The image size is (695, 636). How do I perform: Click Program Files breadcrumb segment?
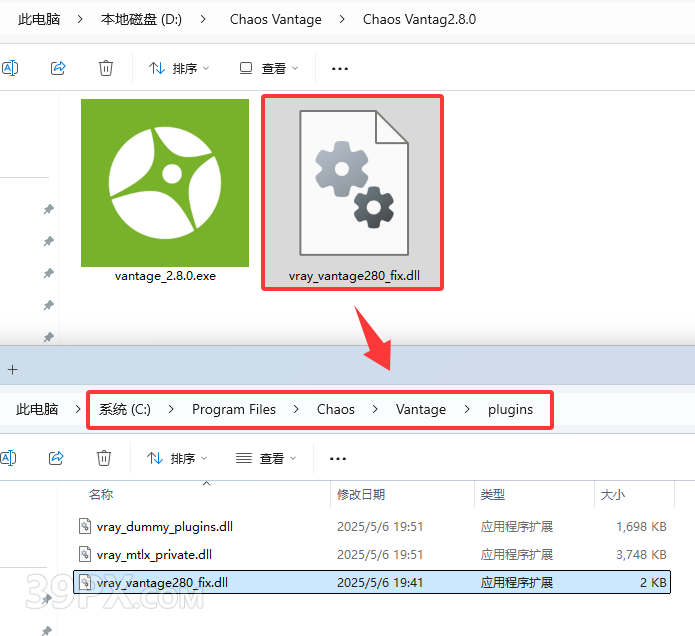[x=234, y=409]
